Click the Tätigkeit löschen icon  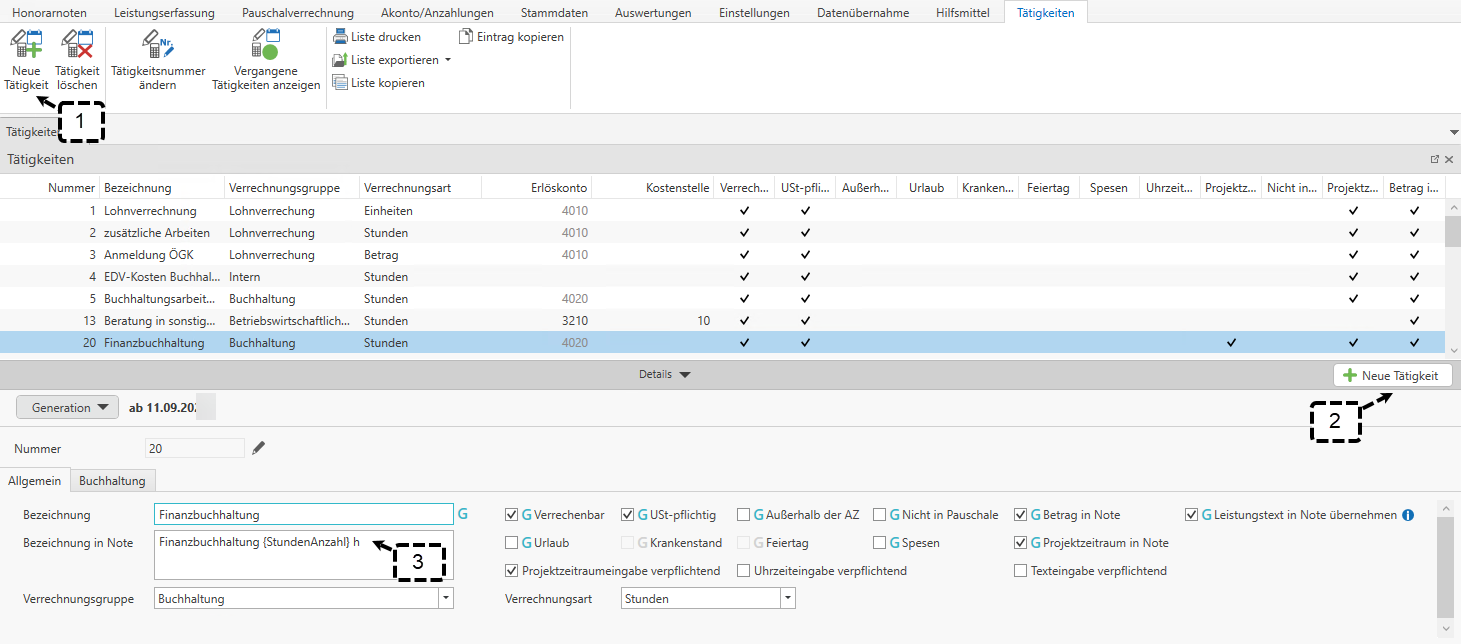[x=77, y=46]
